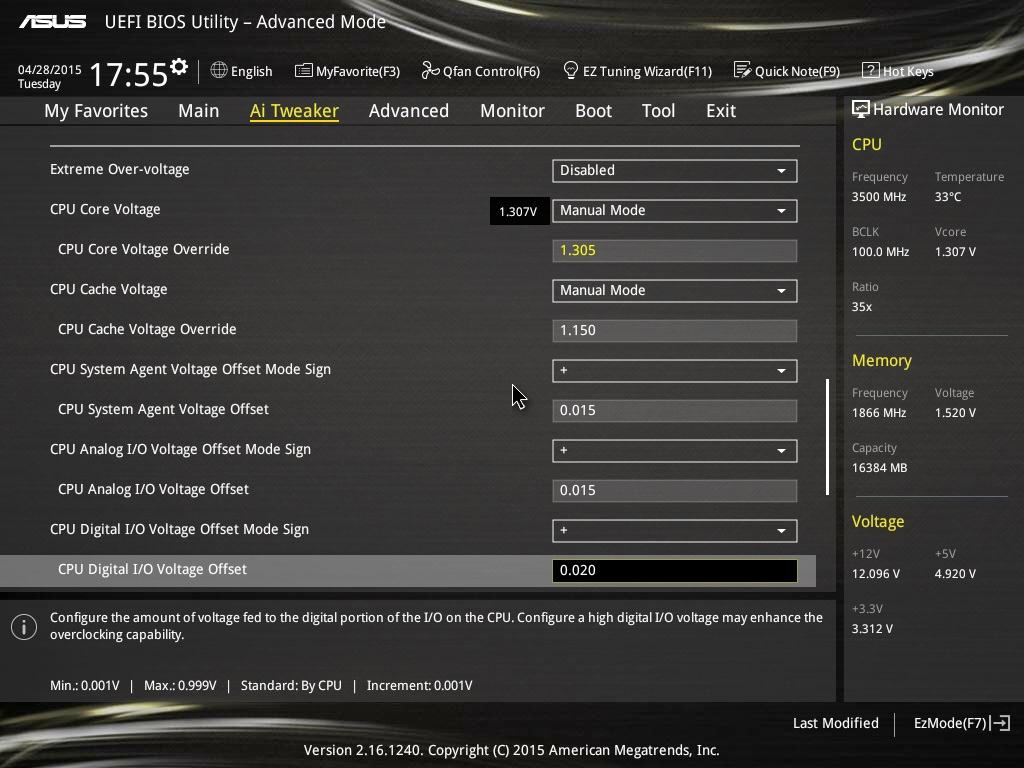Click the settings list scrollbar thumb

(827, 436)
